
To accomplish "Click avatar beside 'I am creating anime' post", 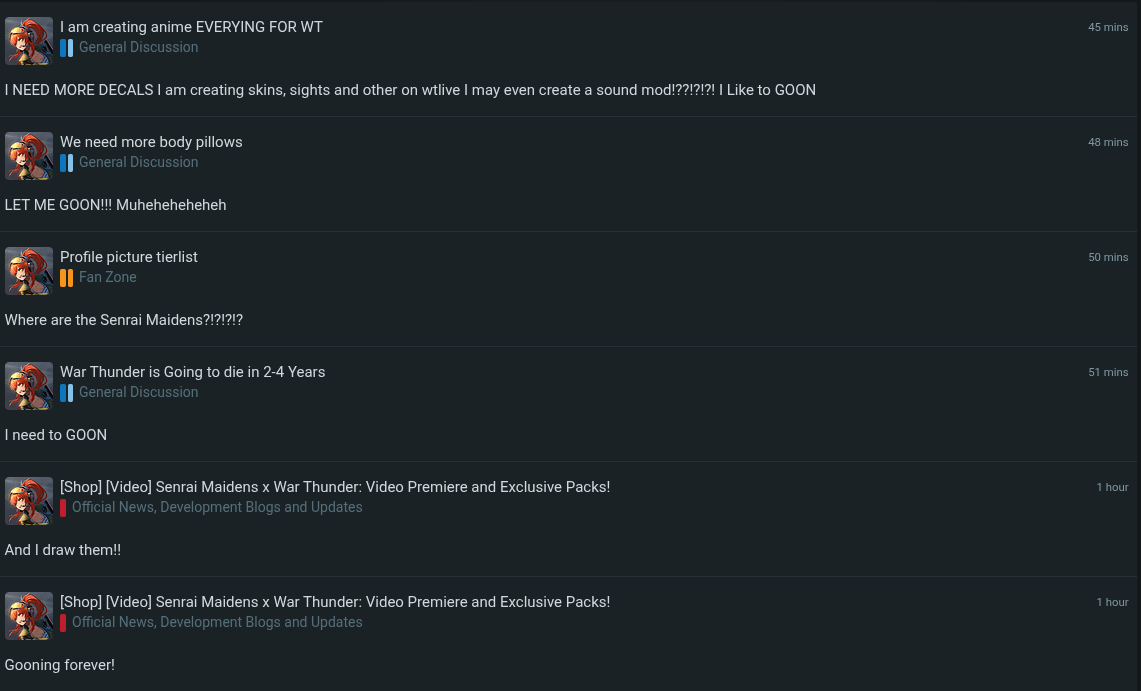I will (x=29, y=41).
